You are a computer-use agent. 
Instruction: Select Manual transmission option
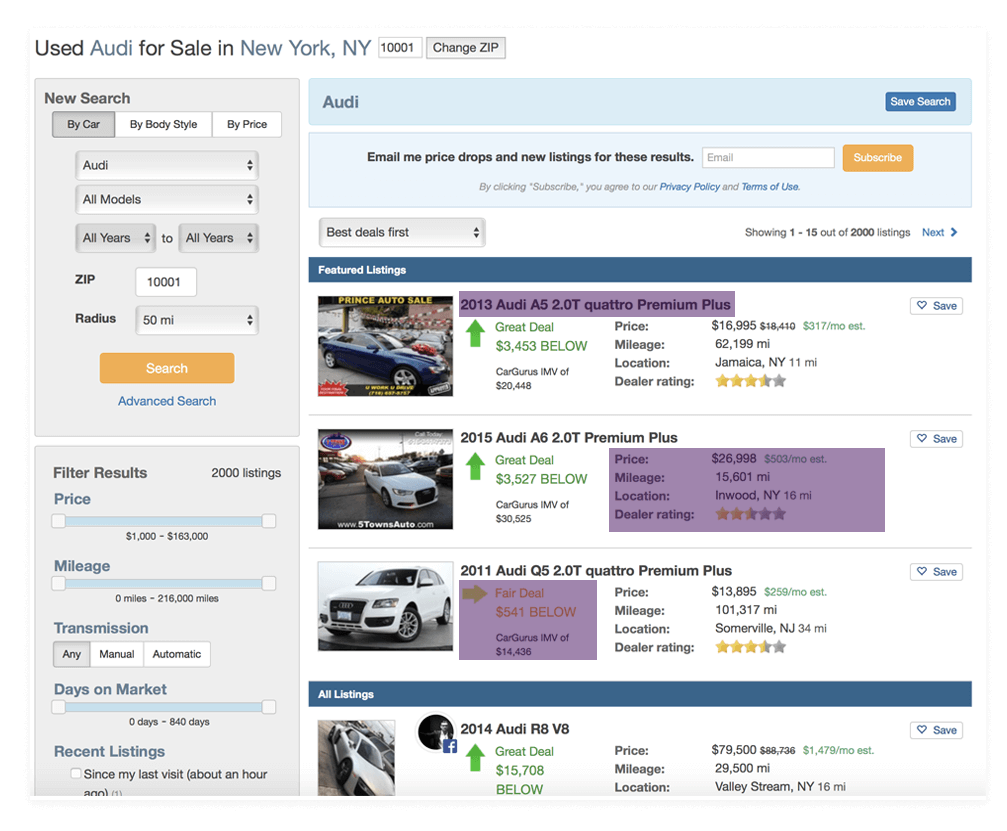[x=117, y=654]
